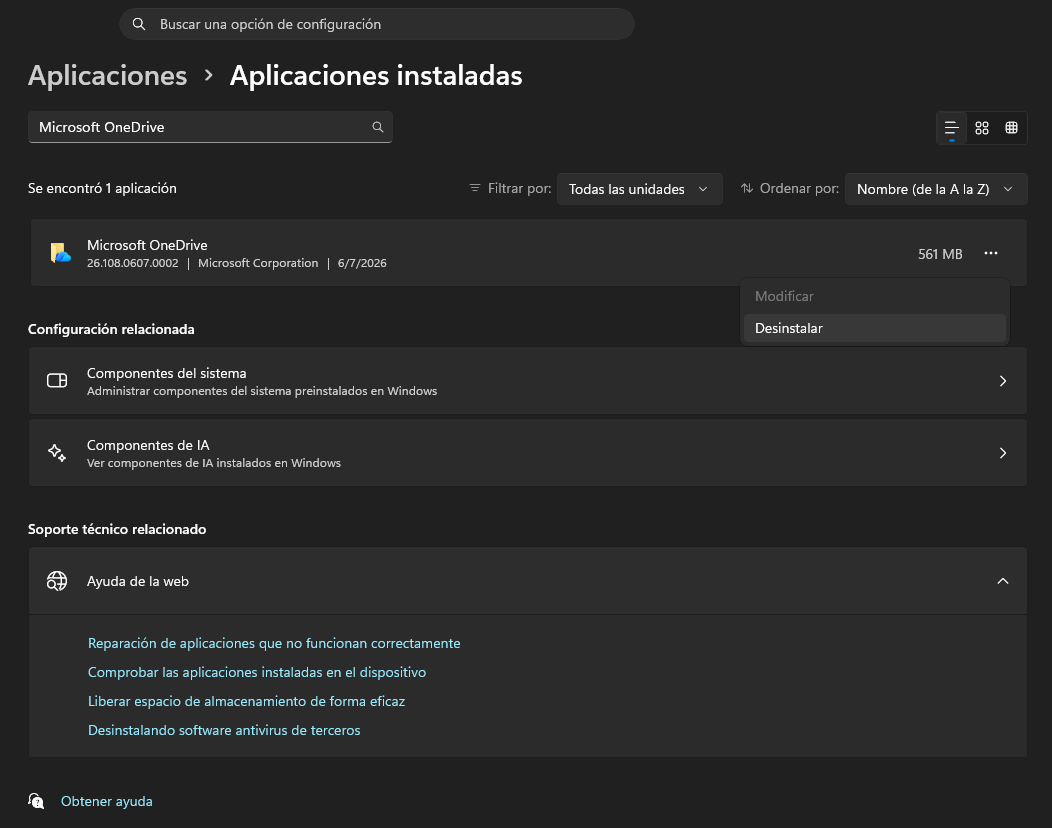Click the filter icon beside Filtrar por
1052x828 pixels.
(x=474, y=188)
